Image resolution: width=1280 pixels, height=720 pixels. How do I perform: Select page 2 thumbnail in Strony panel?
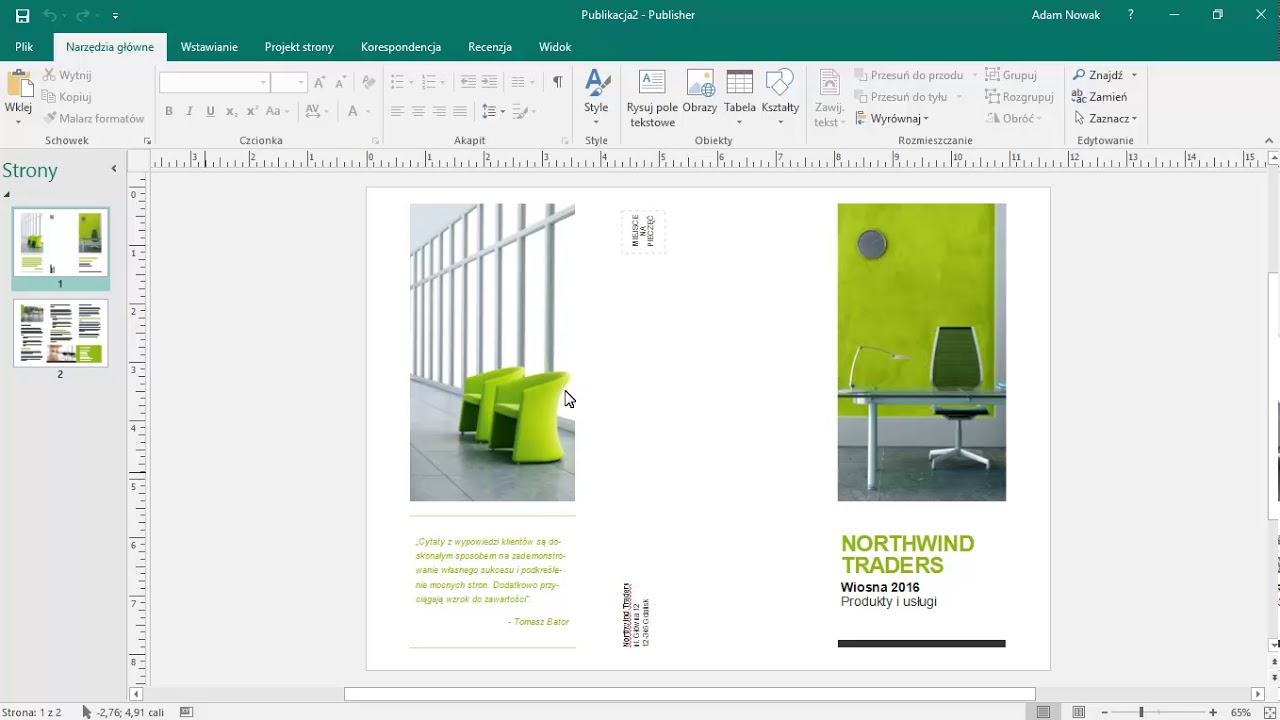point(60,333)
